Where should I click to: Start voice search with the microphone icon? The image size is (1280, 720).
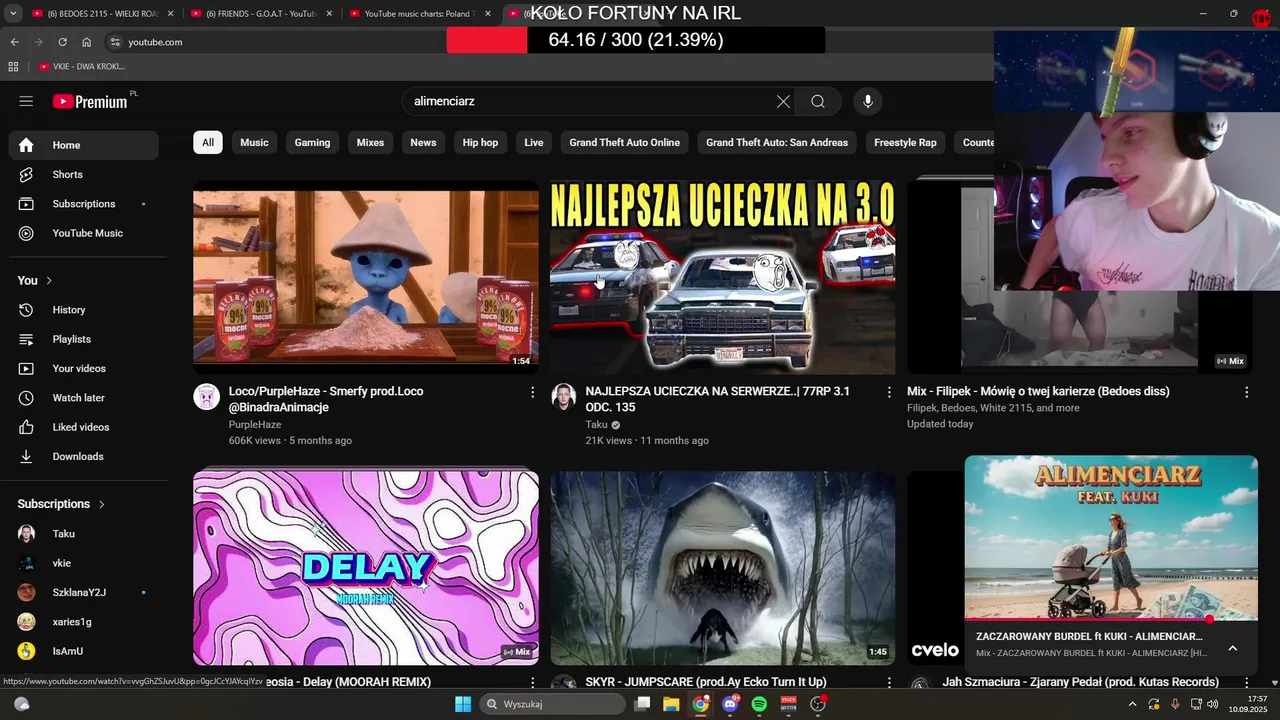868,101
